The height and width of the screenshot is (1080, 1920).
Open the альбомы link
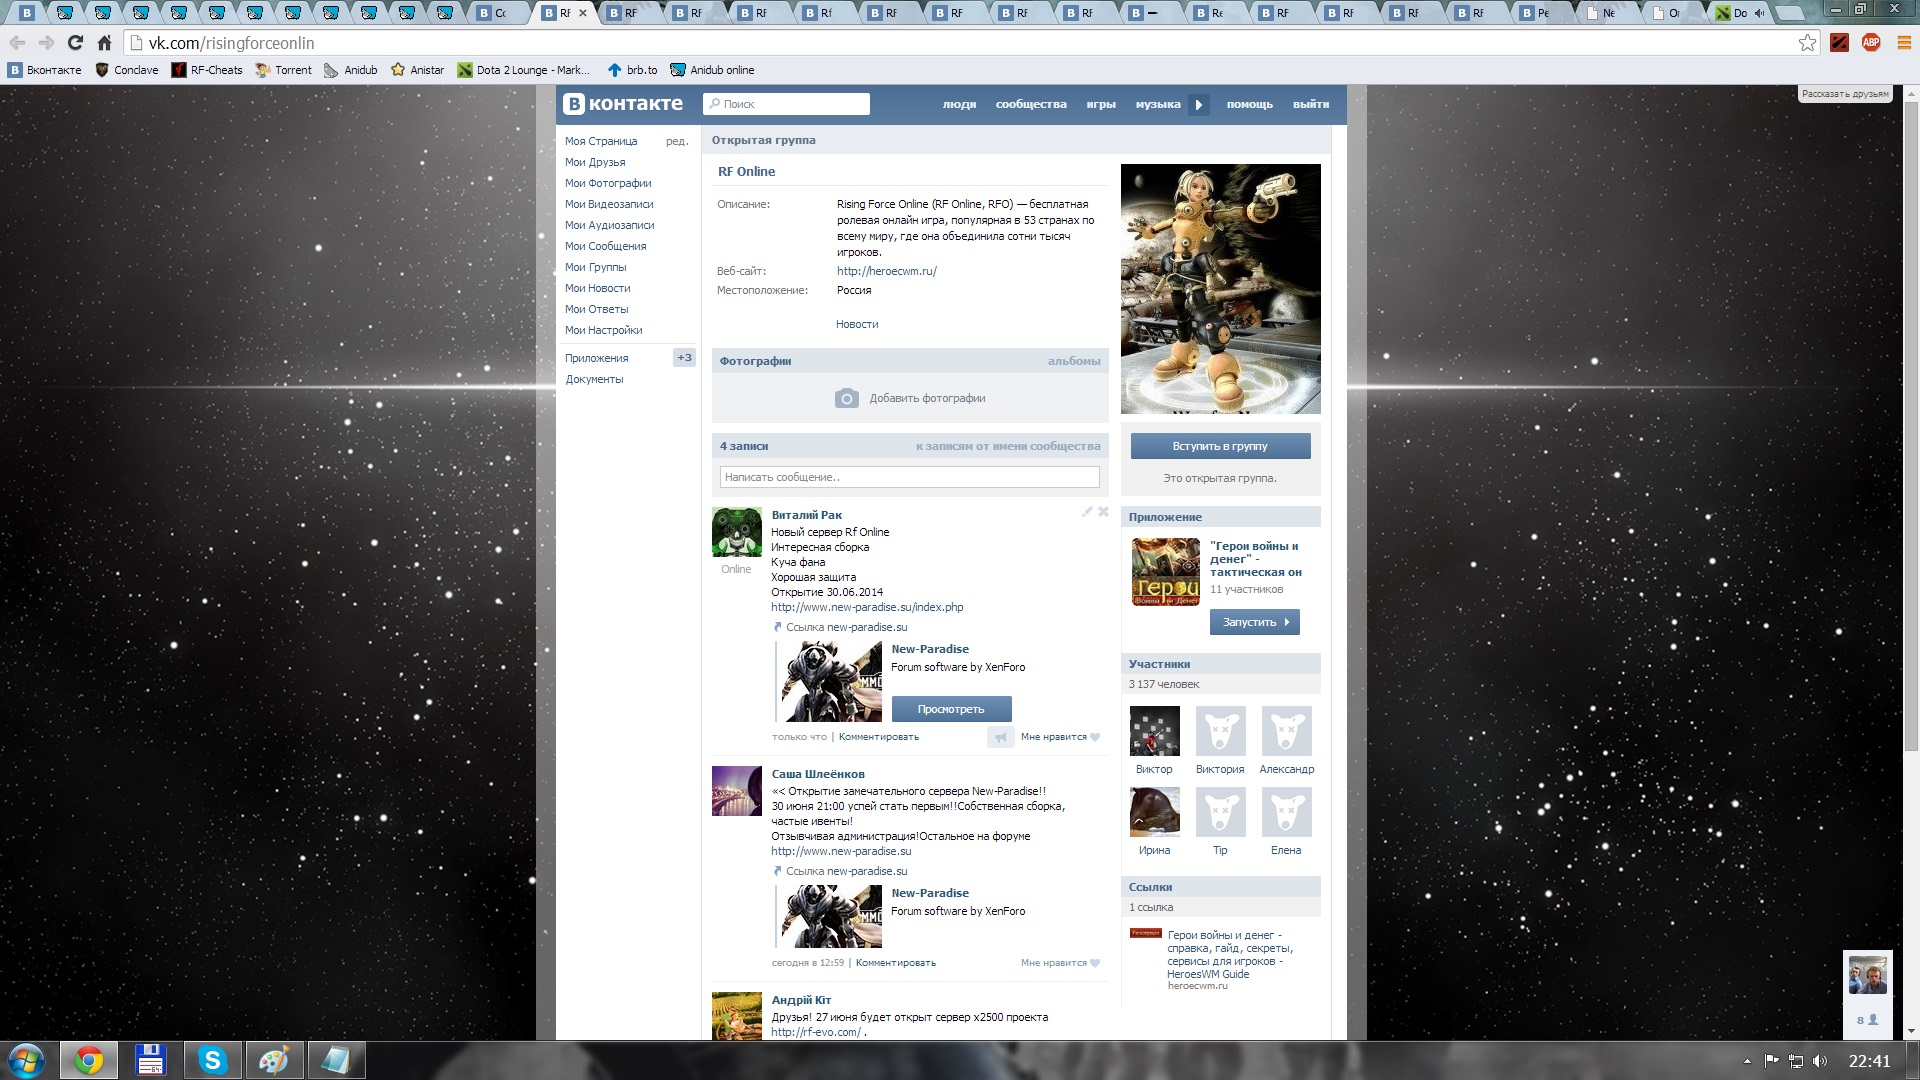tap(1074, 361)
